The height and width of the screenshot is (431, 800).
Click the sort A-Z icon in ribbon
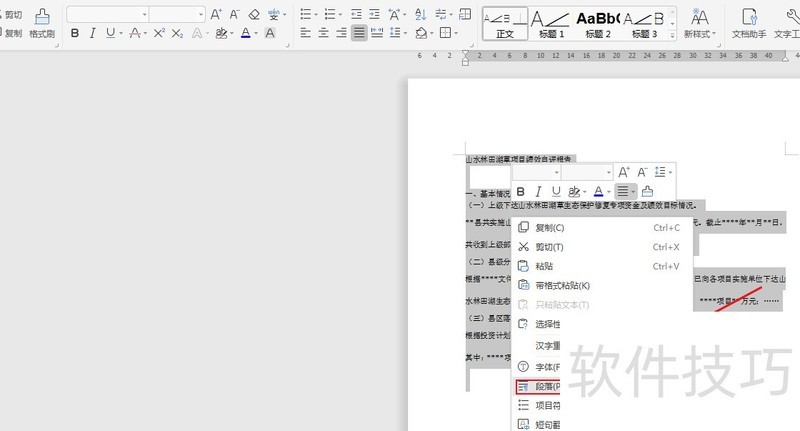tap(422, 15)
